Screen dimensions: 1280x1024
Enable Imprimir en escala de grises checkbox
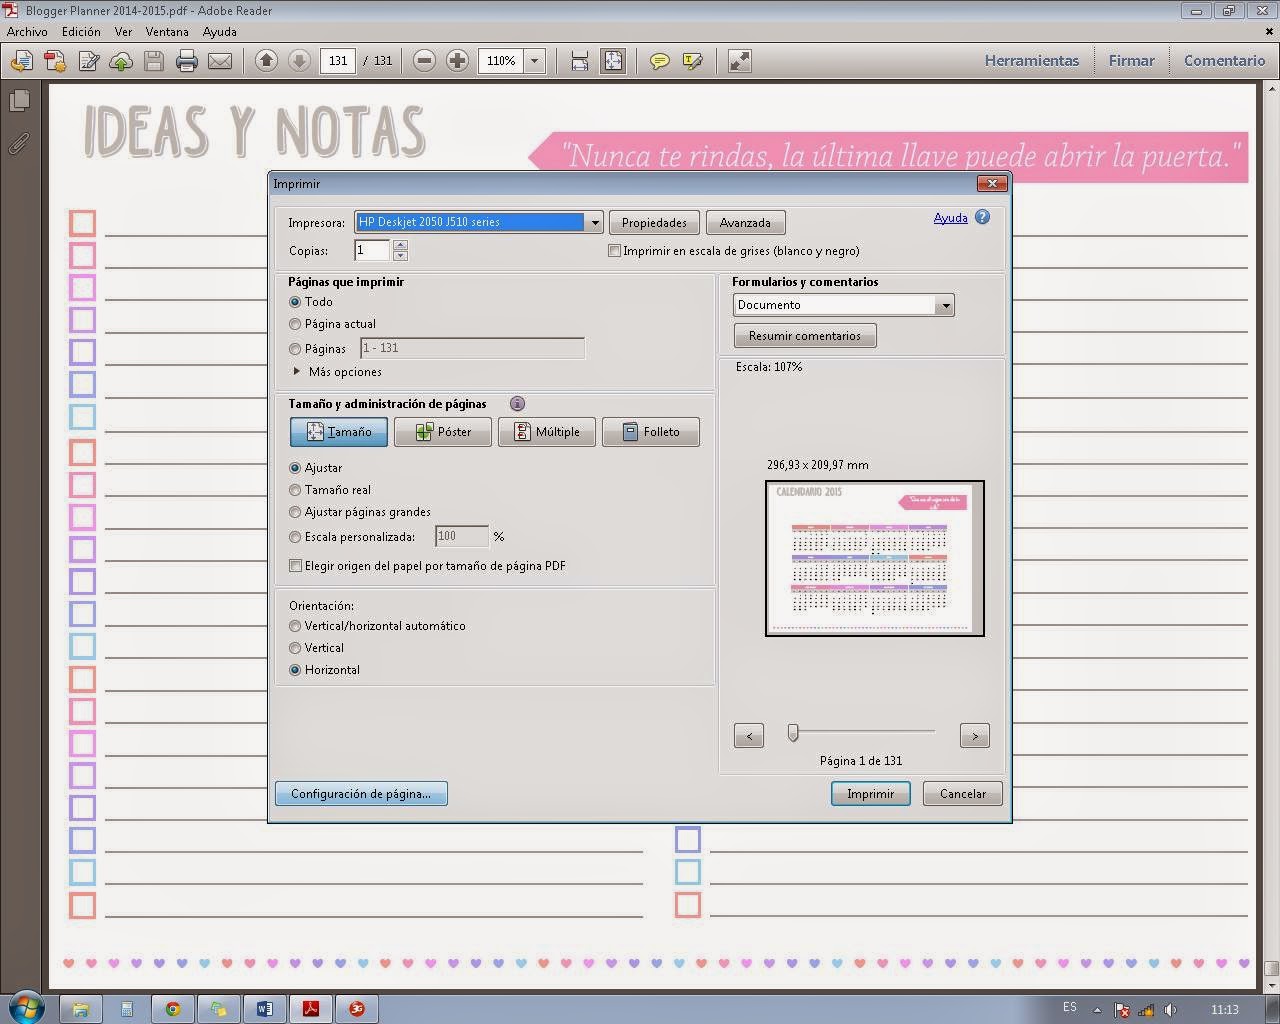[615, 251]
